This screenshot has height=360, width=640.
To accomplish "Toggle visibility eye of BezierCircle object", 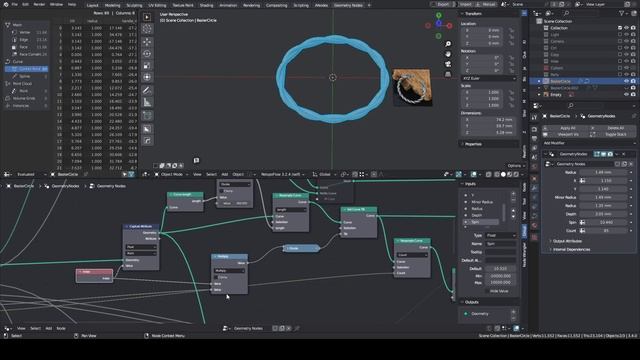I will click(x=627, y=81).
